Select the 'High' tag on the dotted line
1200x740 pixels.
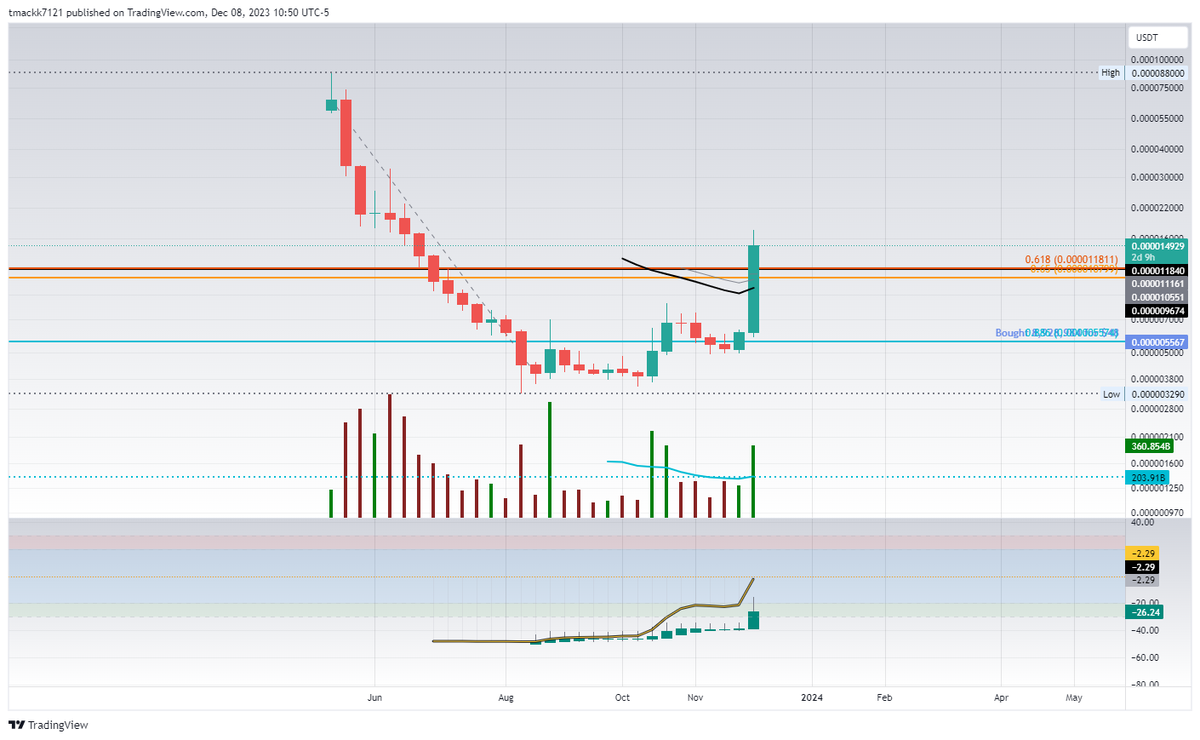[x=1110, y=73]
